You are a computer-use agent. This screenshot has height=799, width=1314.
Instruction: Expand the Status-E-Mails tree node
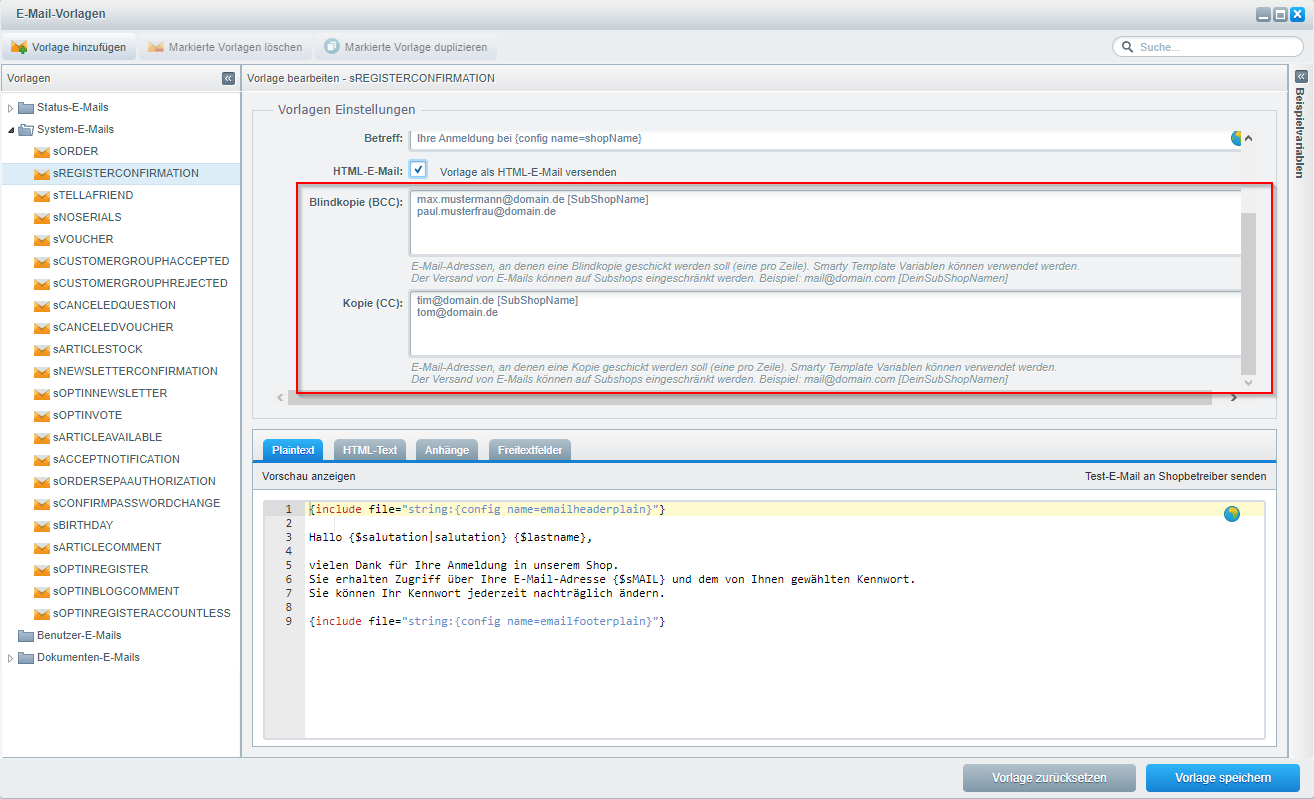pyautogui.click(x=11, y=108)
